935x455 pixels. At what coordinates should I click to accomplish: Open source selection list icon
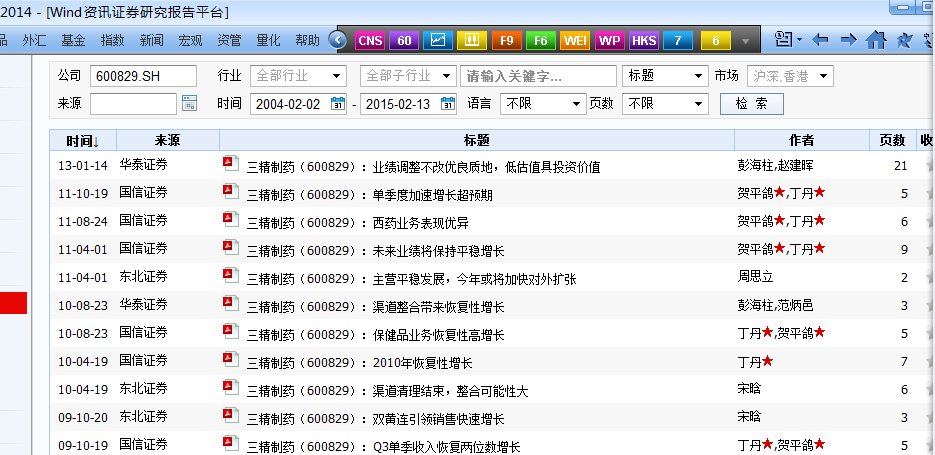190,104
